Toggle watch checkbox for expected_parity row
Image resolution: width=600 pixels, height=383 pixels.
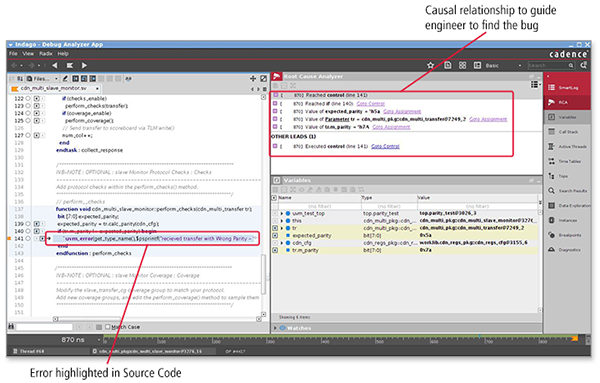275,235
